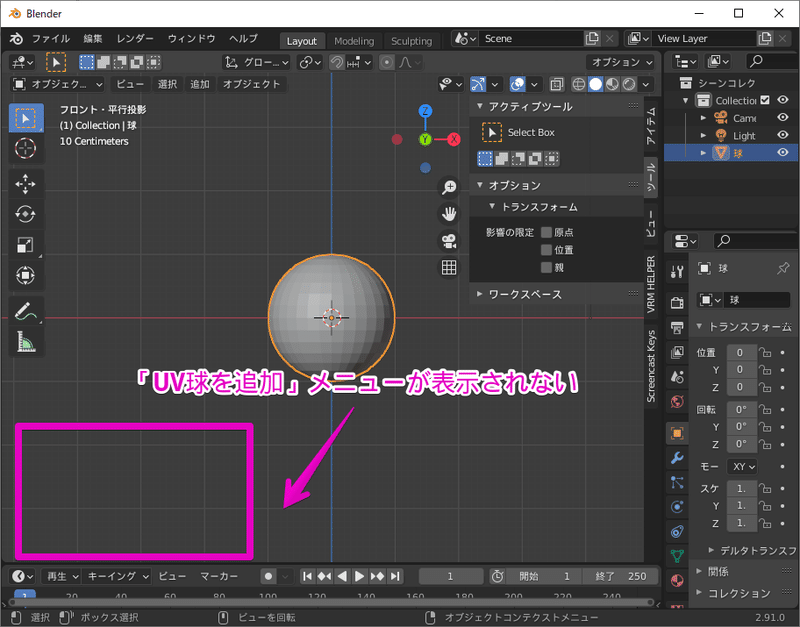The height and width of the screenshot is (627, 800).
Task: Expand the デルタトランスフォーム panel
Action: click(752, 550)
